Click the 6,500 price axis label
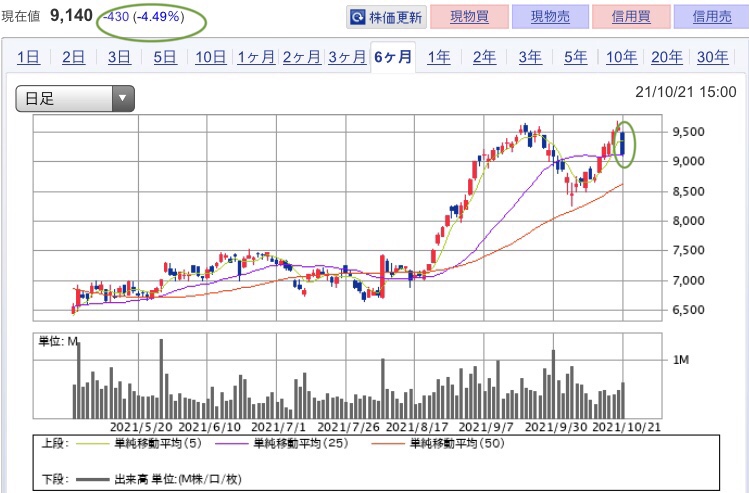 (688, 310)
